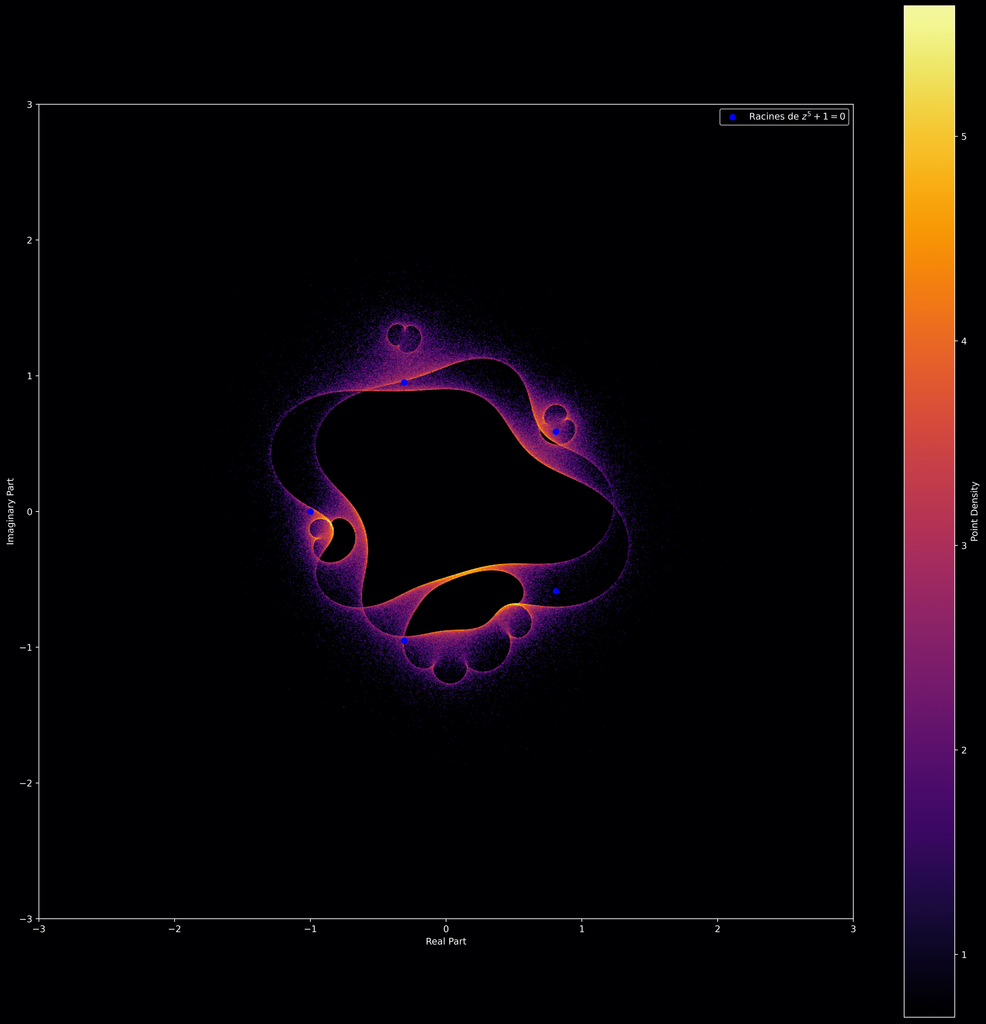Click the blue root dot in upper right lobe
The height and width of the screenshot is (1024, 986).
click(x=556, y=431)
